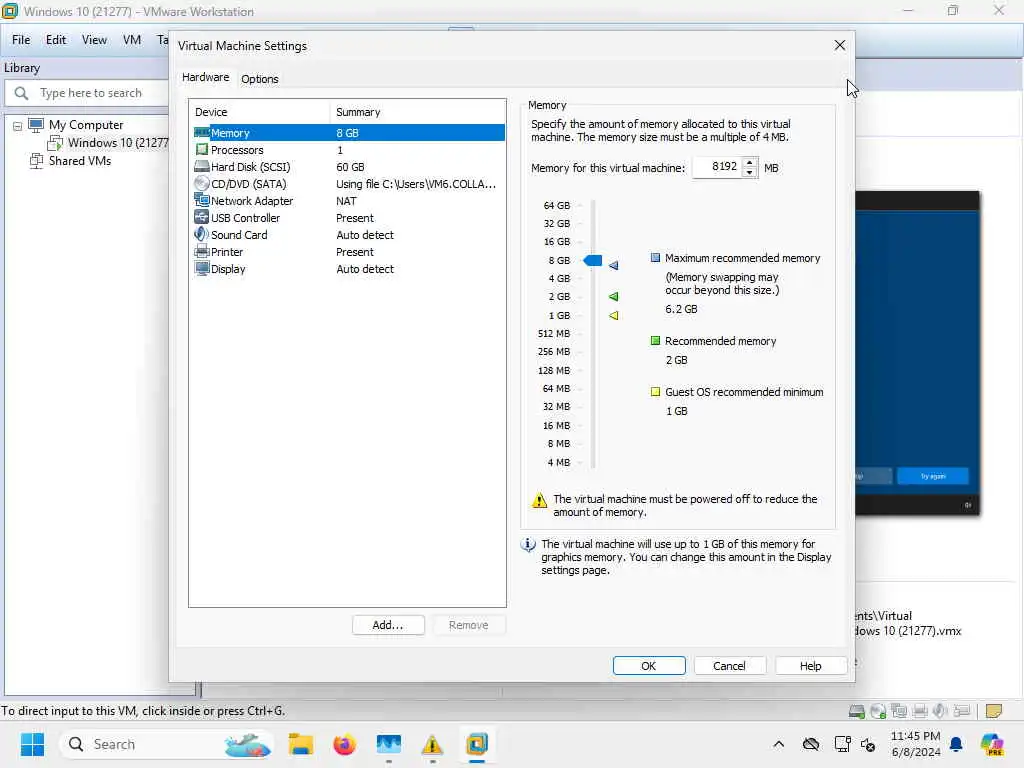Click the taskbar clock 11:45 PM
The height and width of the screenshot is (768, 1024).
pos(916,736)
